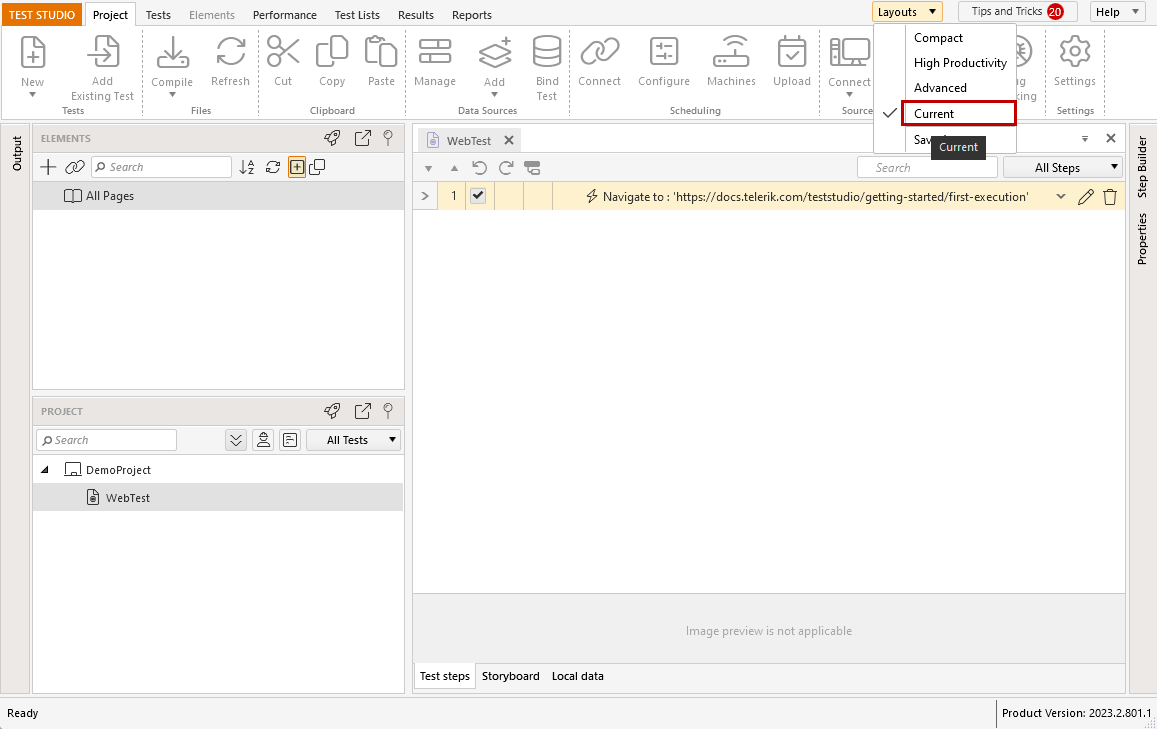Screen dimensions: 1157x729
Task: Pop out the Project panel
Action: [x=362, y=411]
